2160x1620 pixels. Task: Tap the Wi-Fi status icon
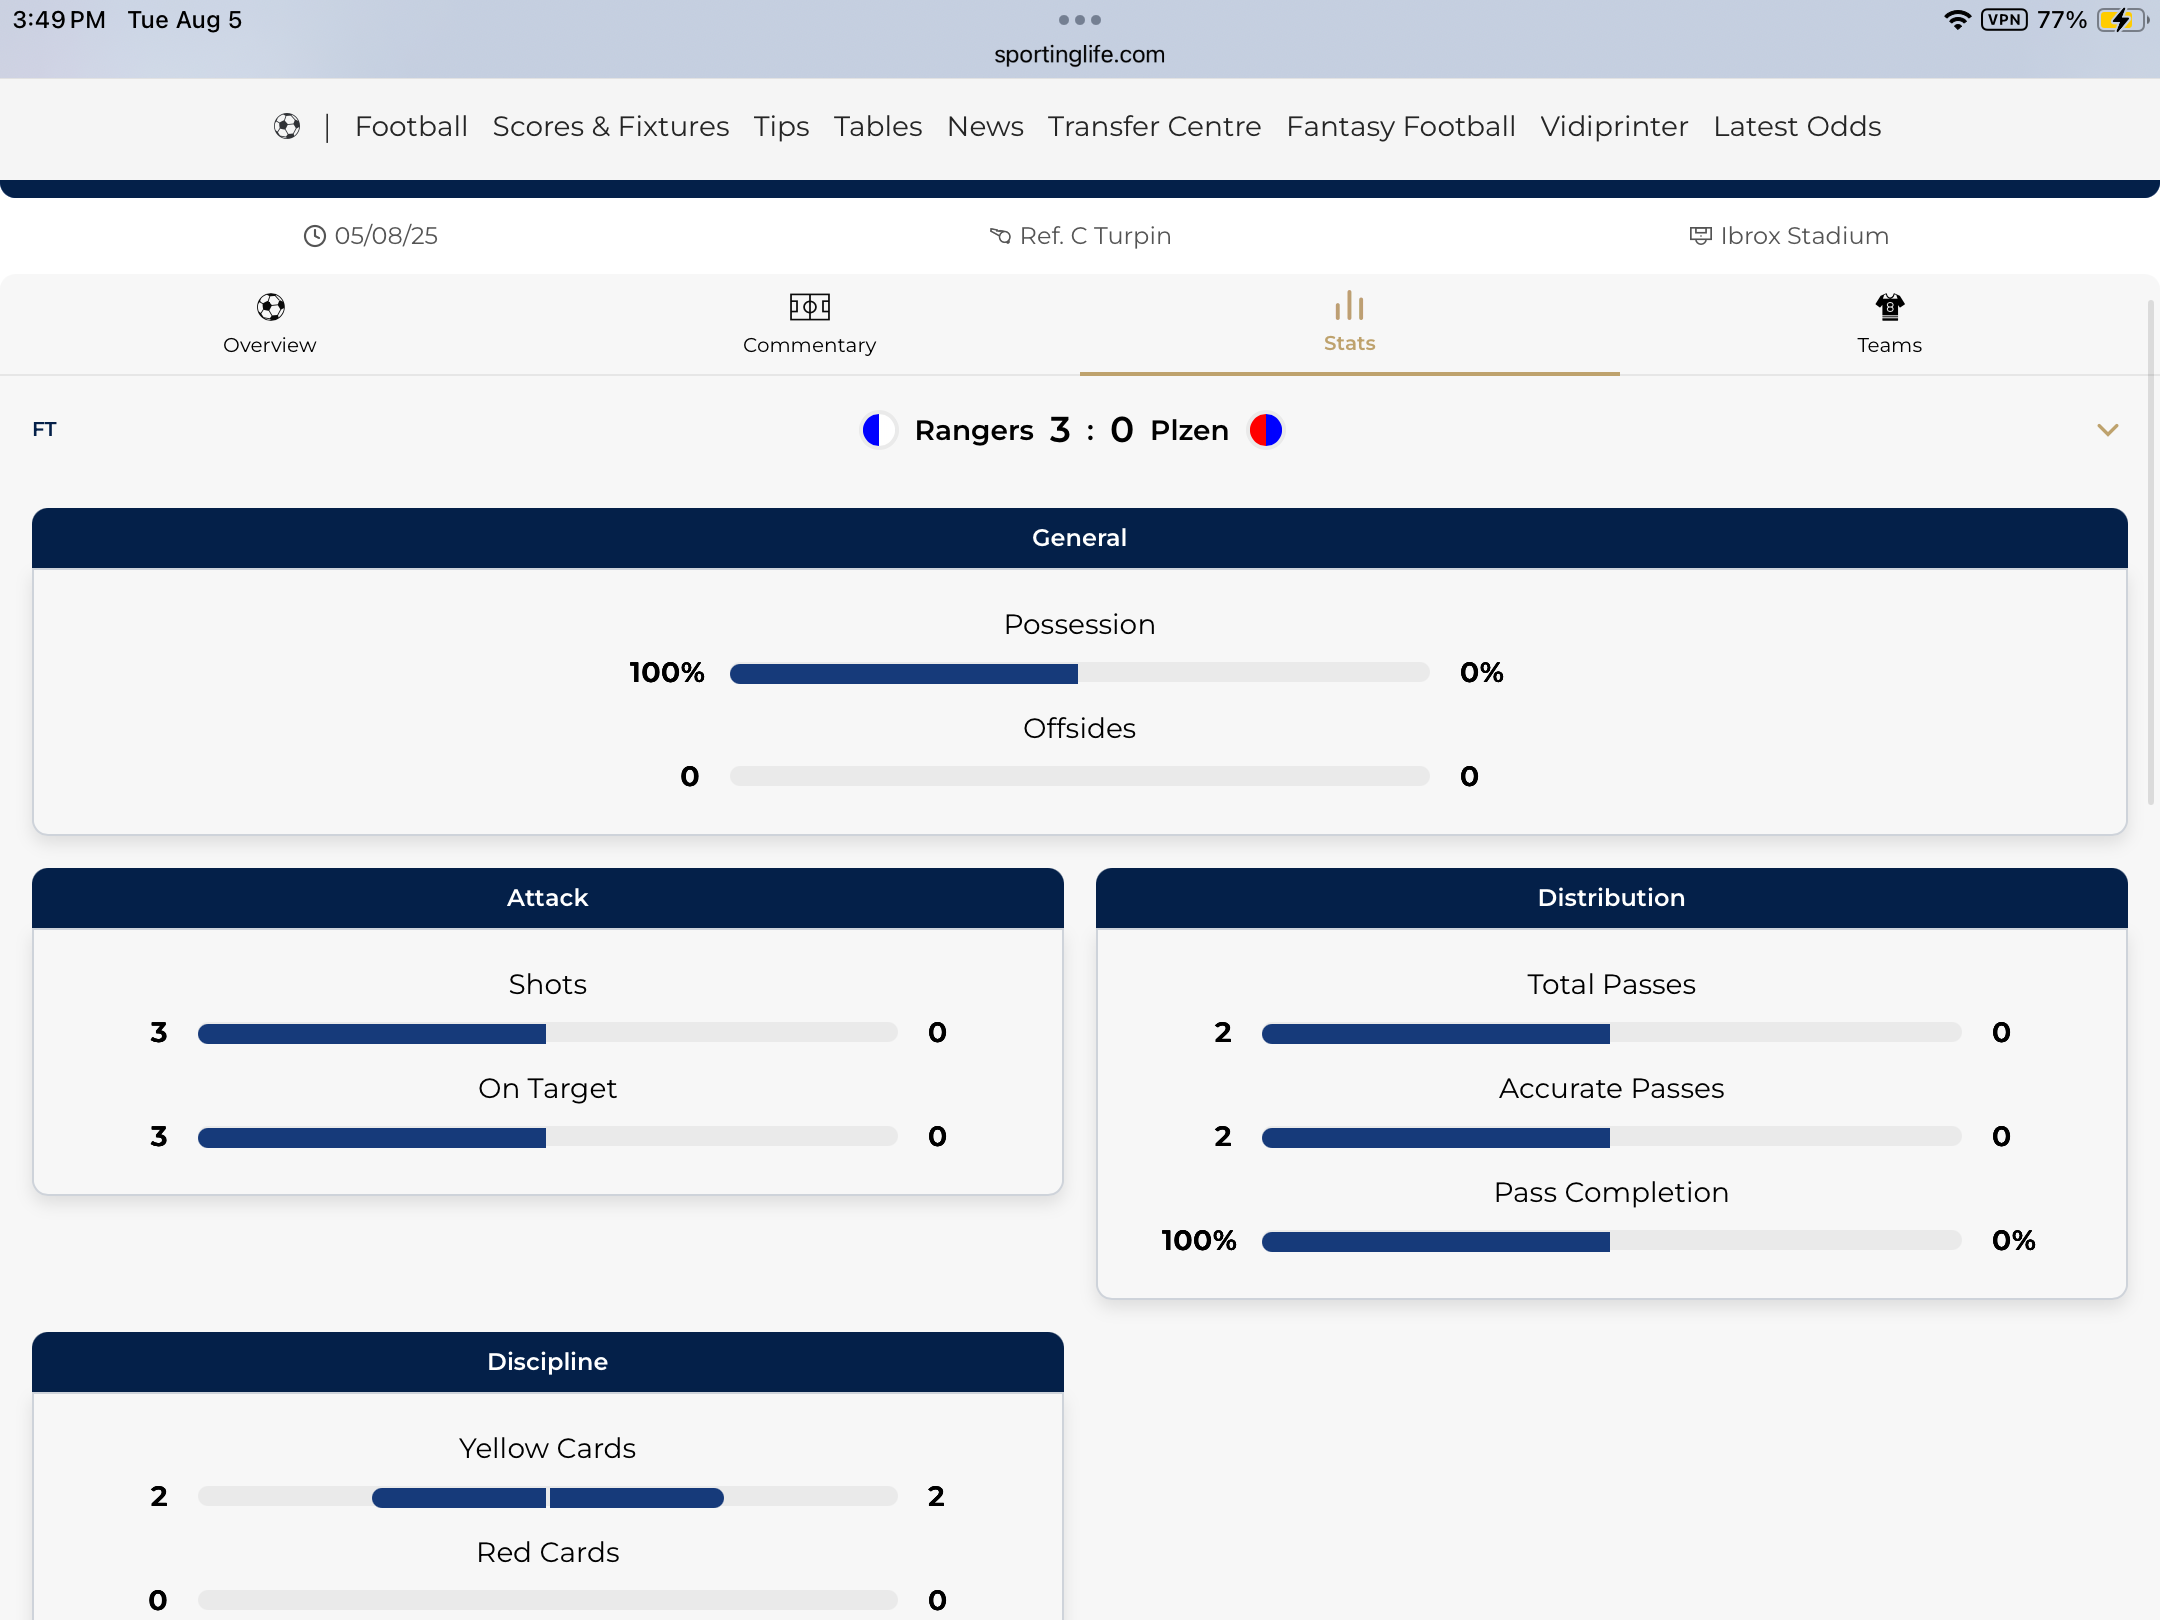pyautogui.click(x=1957, y=20)
